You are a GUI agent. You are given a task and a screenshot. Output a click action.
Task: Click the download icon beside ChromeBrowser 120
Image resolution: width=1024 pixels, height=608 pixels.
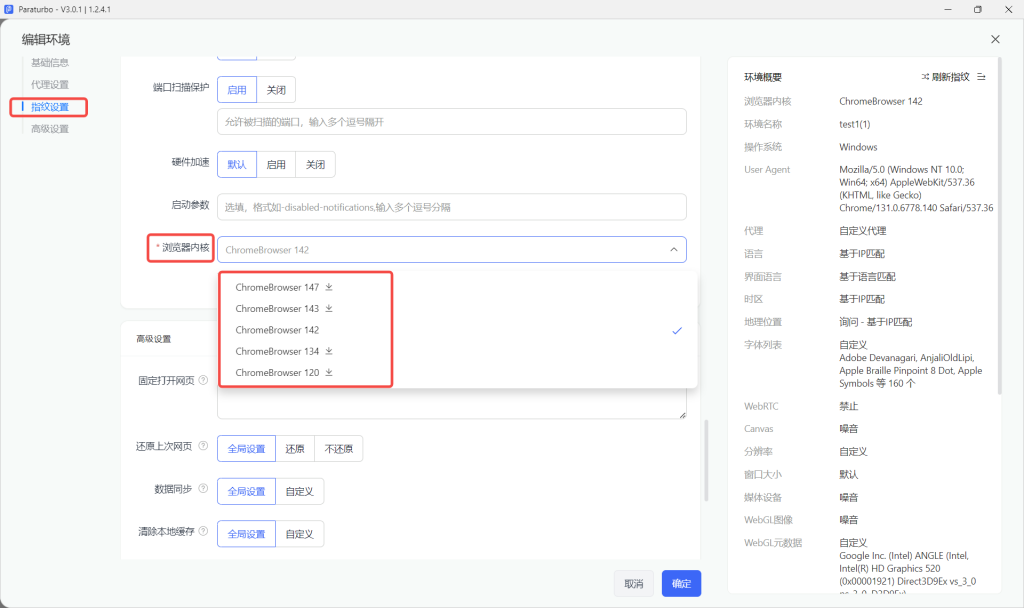point(329,372)
